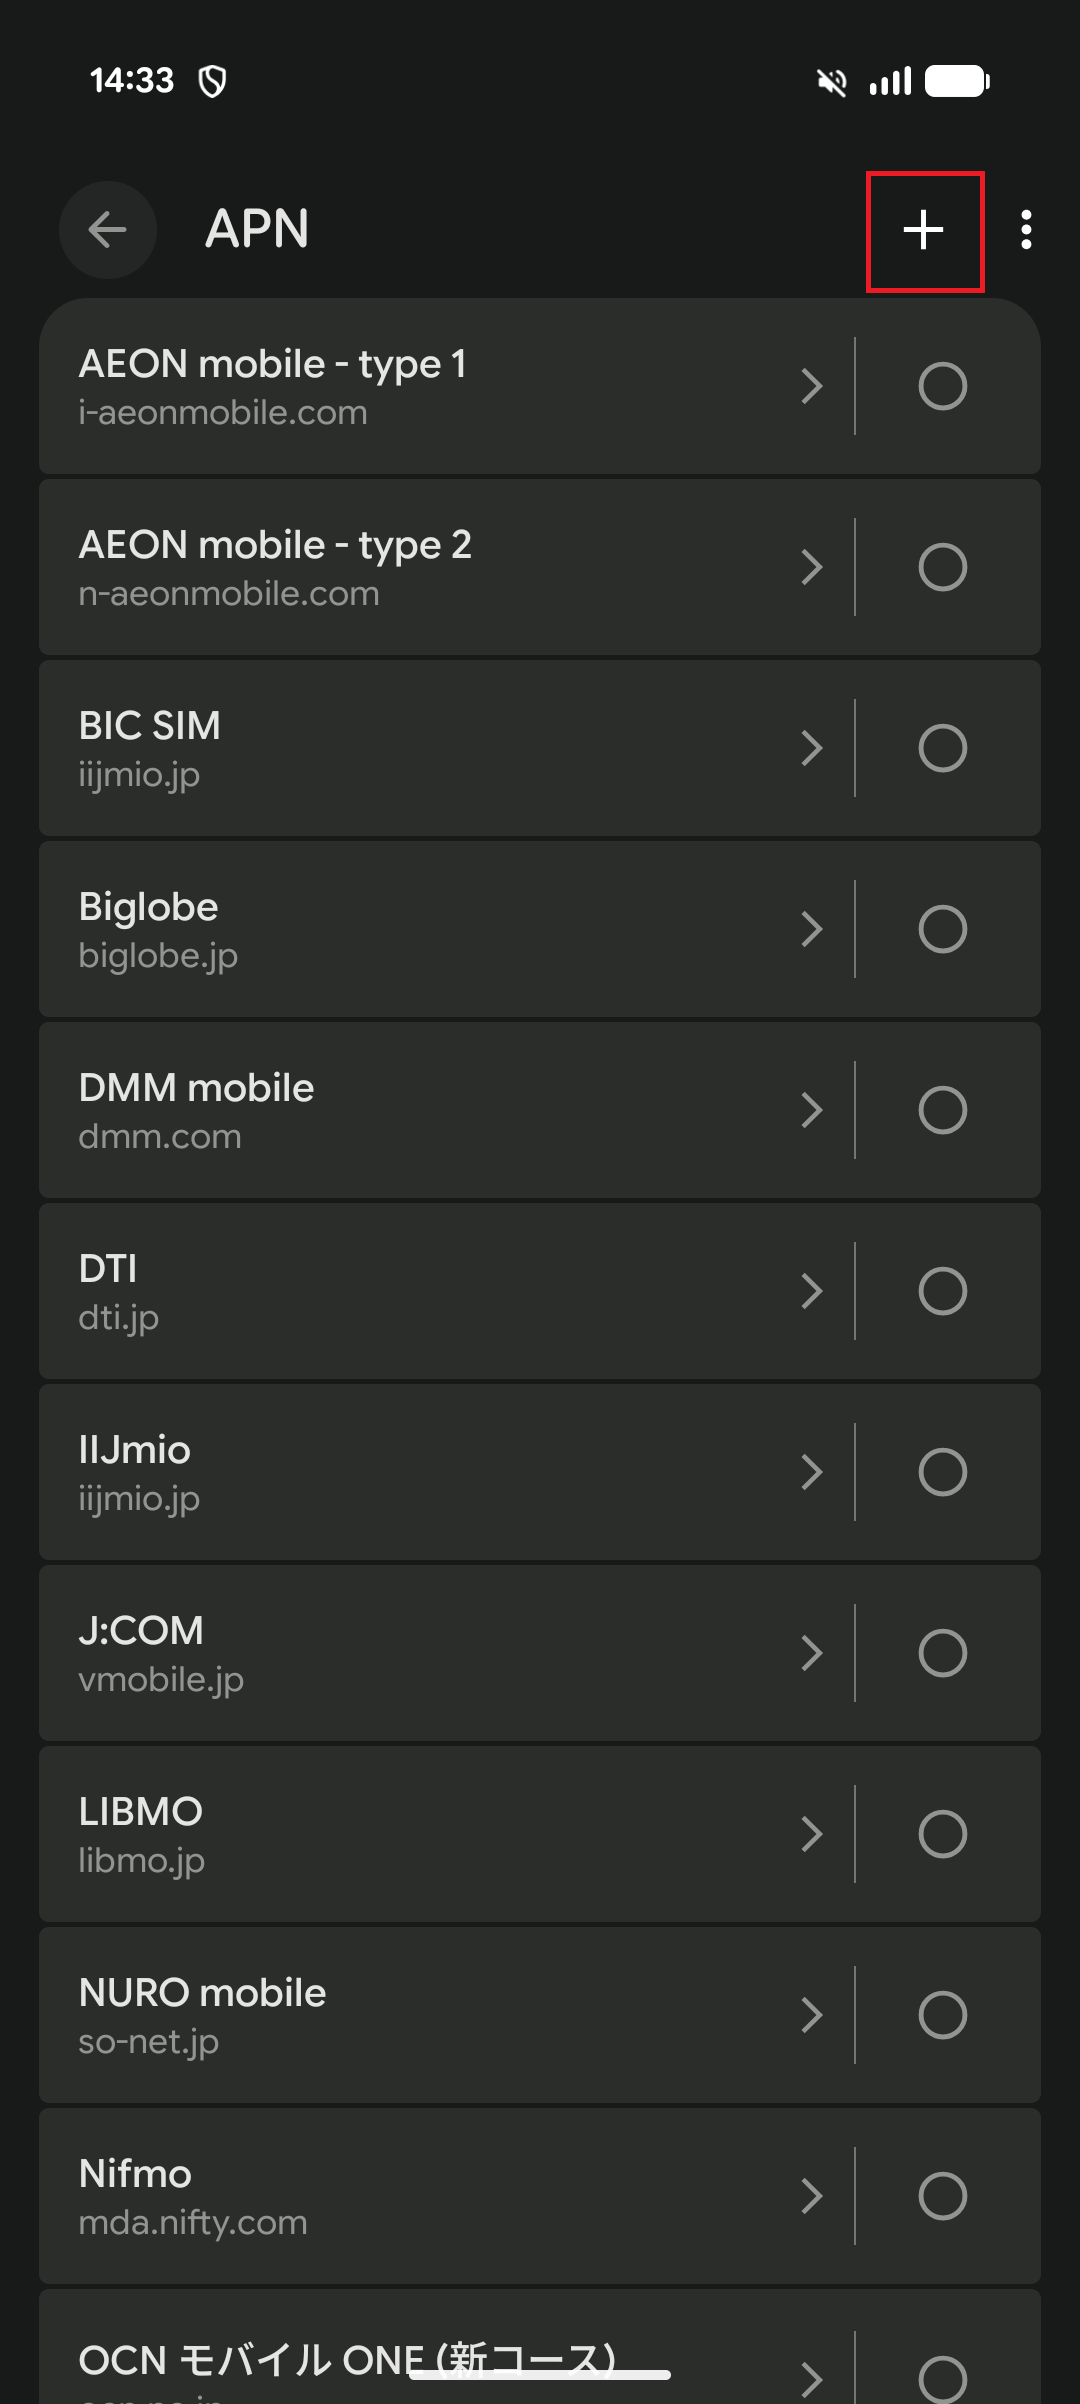This screenshot has height=2404, width=1080.
Task: Tap the signal strength bars icon
Action: coord(890,81)
